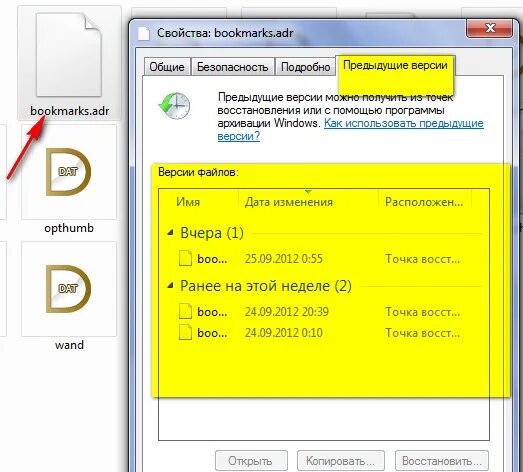
Task: Click the "opthumb" file name label
Action: 69,228
